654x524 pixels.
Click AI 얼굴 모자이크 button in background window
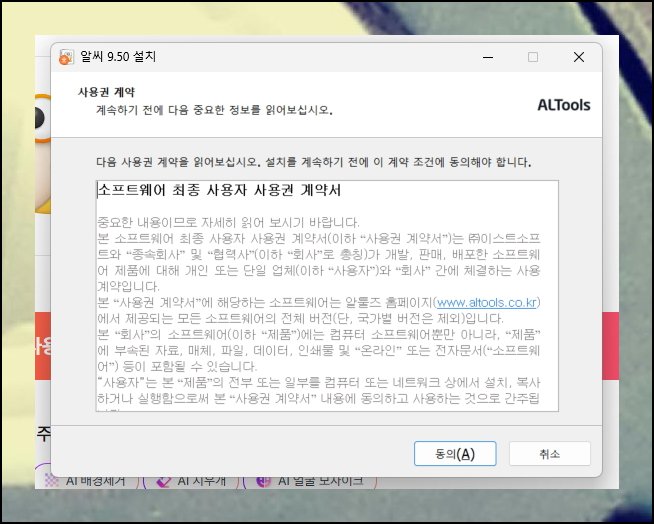(x=310, y=481)
